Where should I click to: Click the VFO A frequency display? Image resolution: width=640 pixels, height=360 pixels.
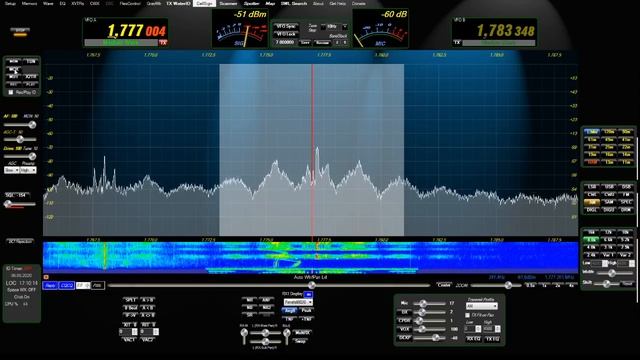point(136,31)
